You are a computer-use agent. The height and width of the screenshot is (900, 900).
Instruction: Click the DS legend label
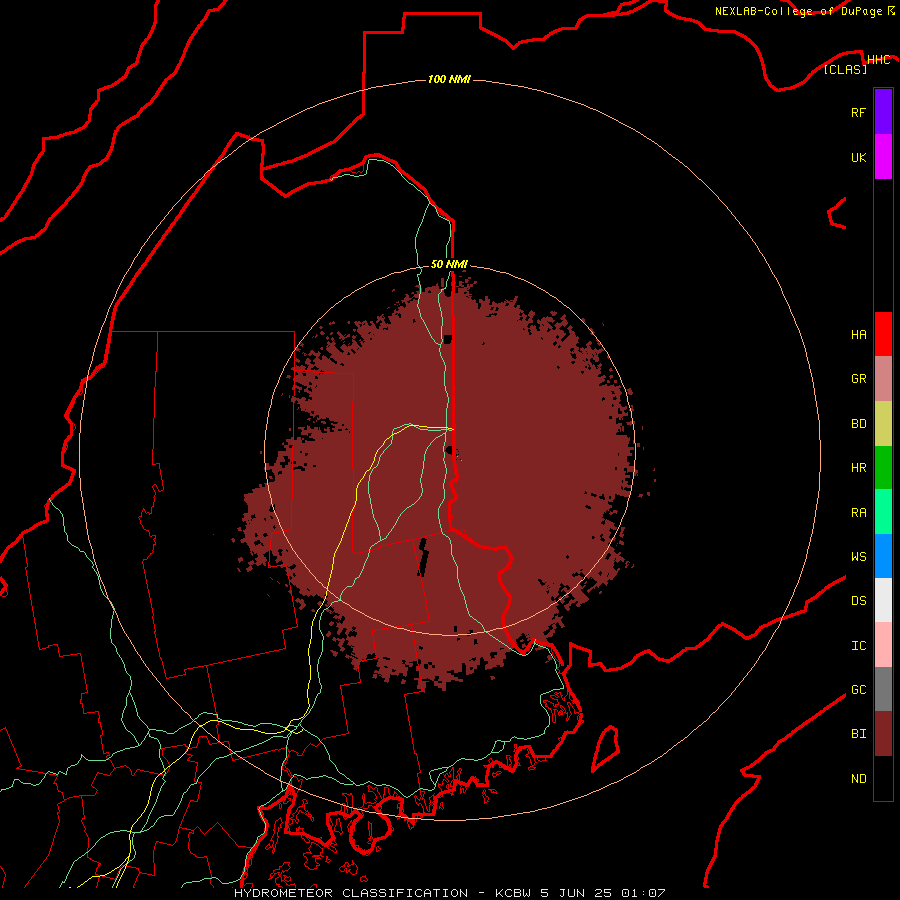[x=858, y=600]
